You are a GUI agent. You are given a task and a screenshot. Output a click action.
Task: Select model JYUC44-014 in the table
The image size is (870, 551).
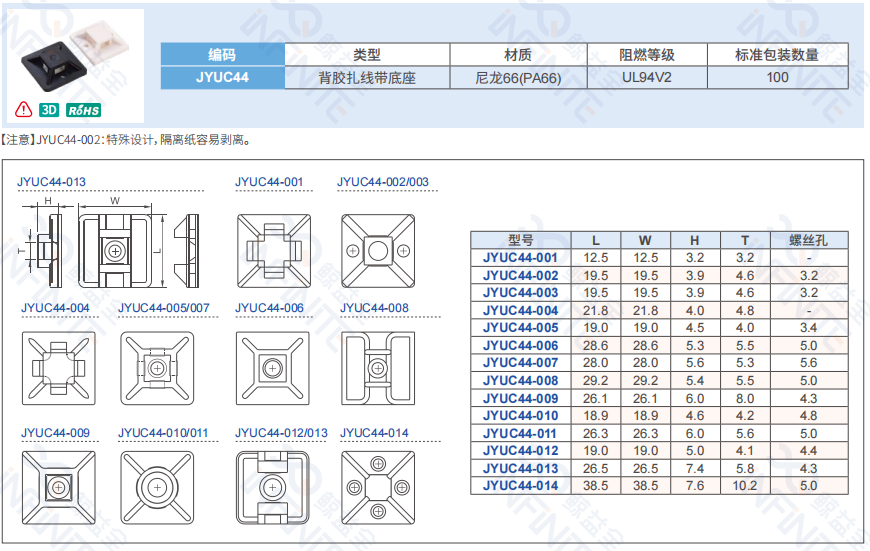[x=520, y=486]
